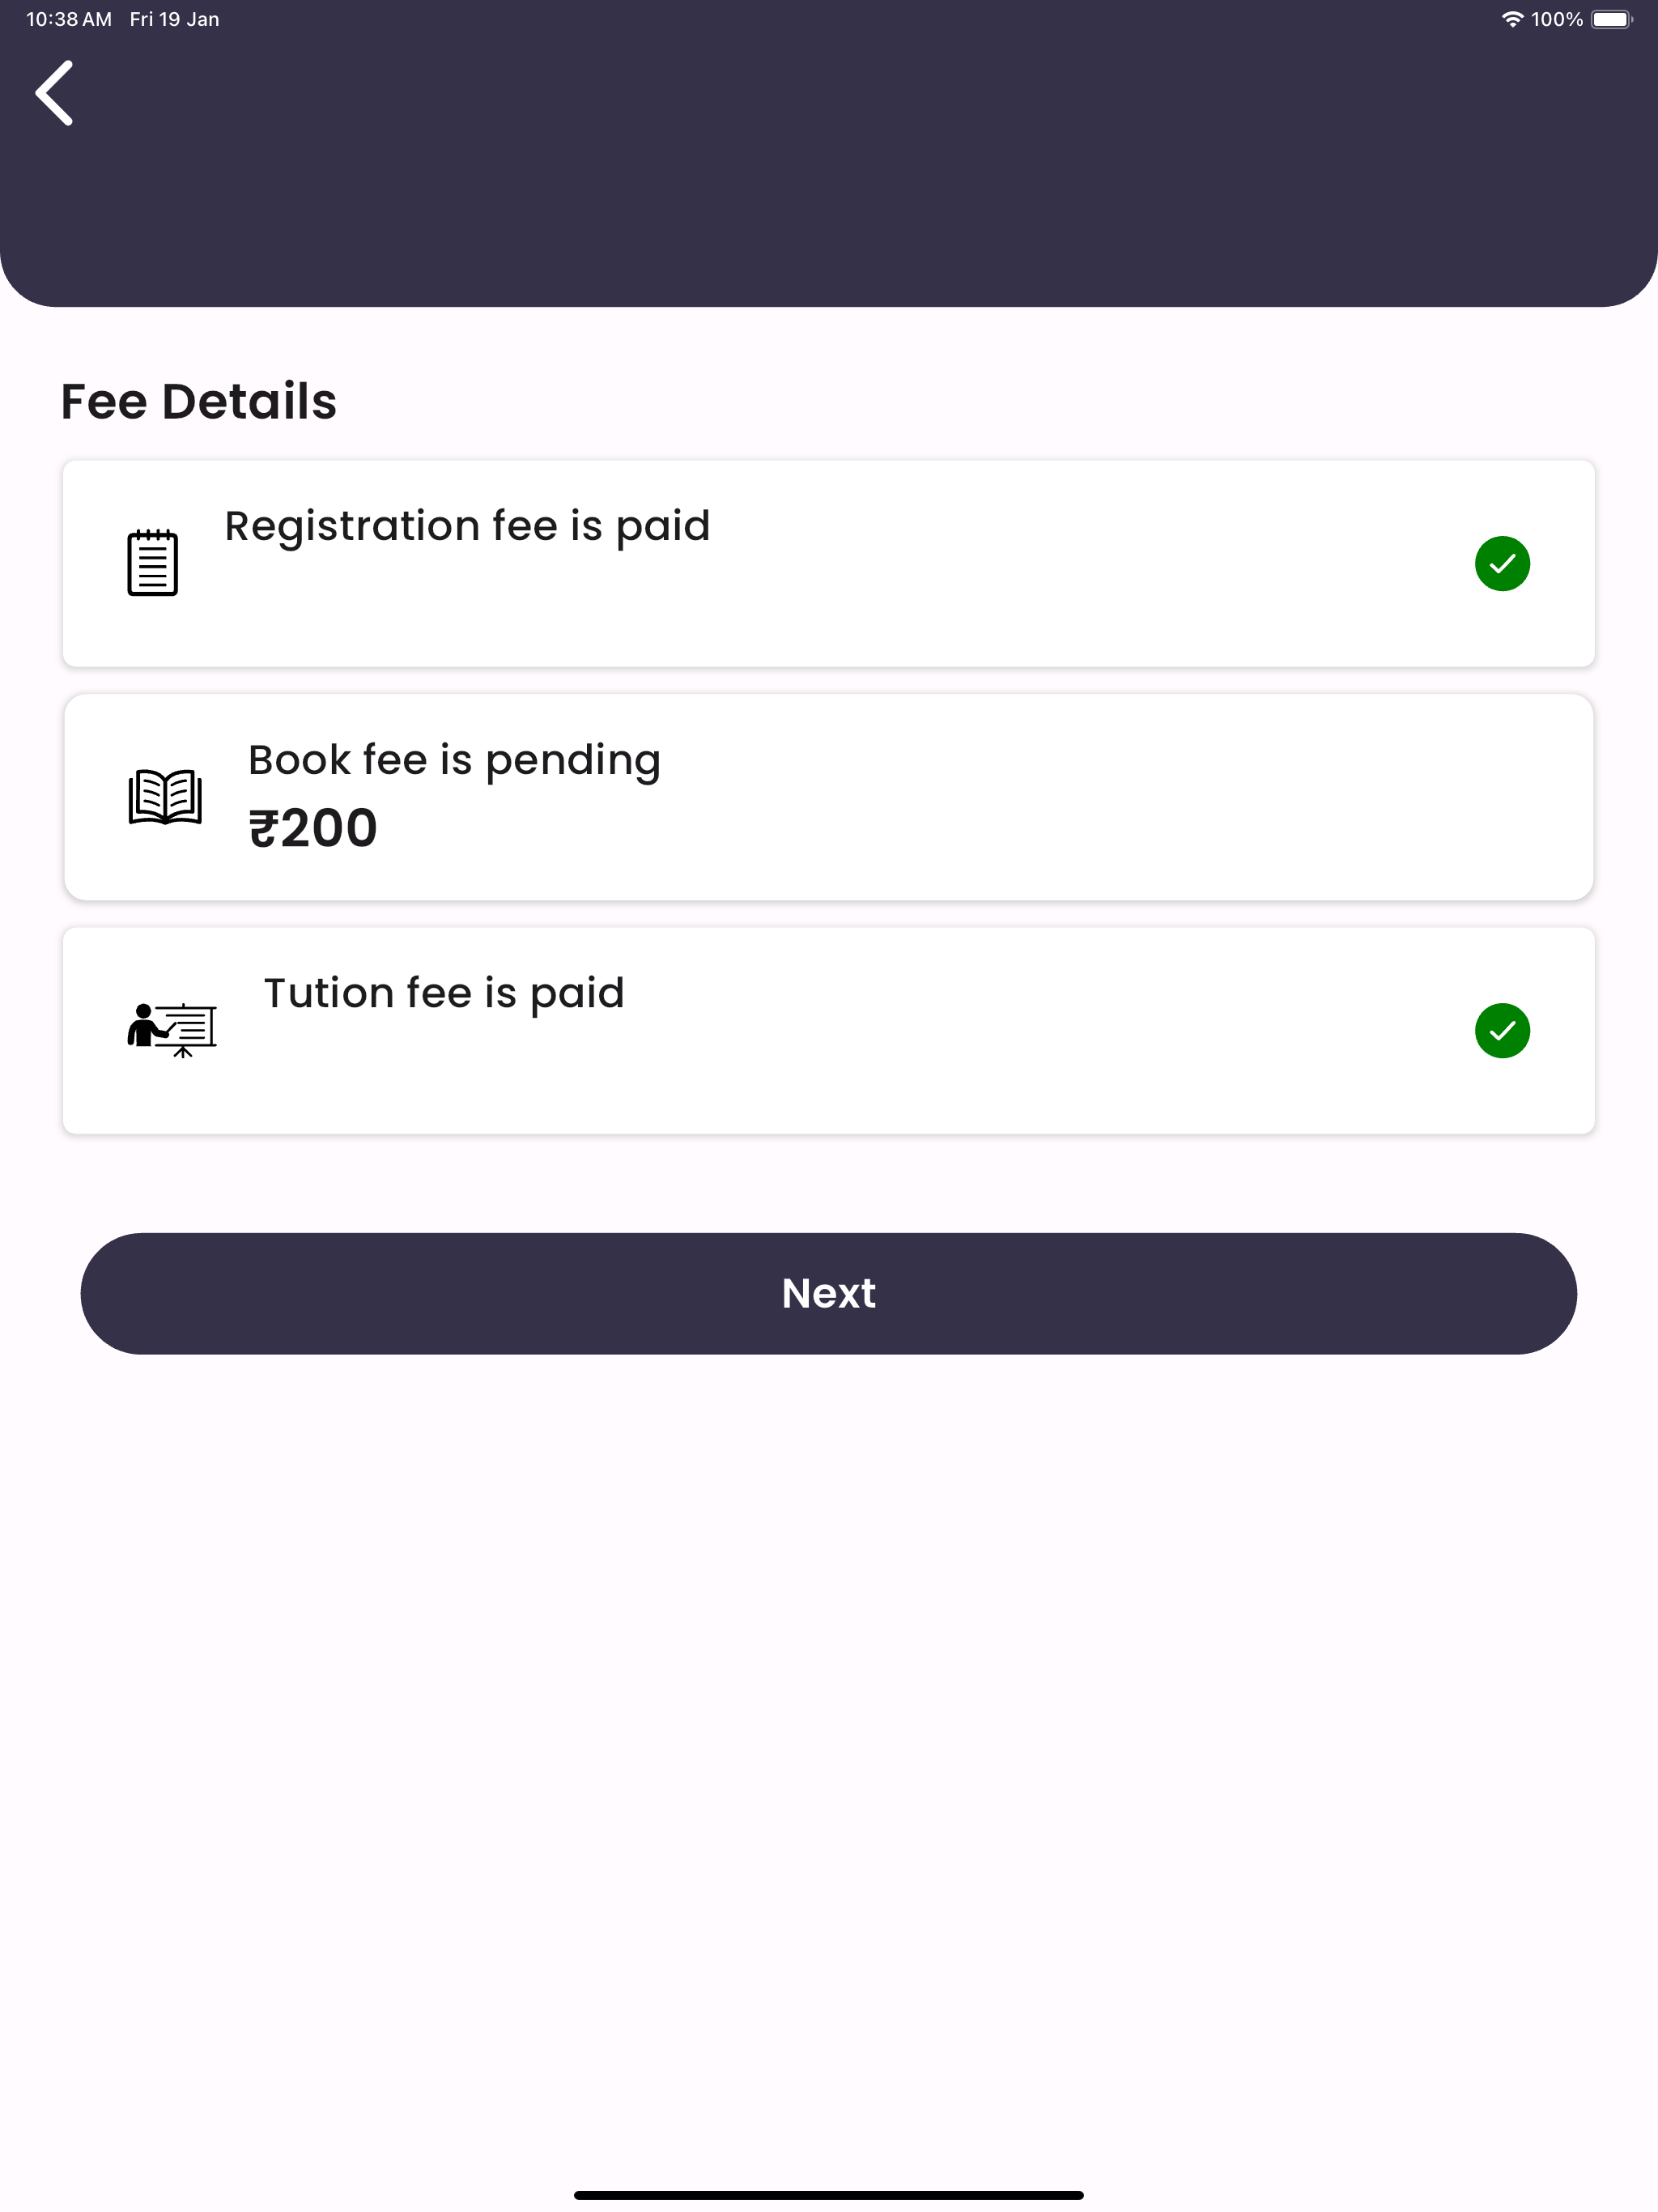
Task: Click the open book icon
Action: (x=165, y=797)
